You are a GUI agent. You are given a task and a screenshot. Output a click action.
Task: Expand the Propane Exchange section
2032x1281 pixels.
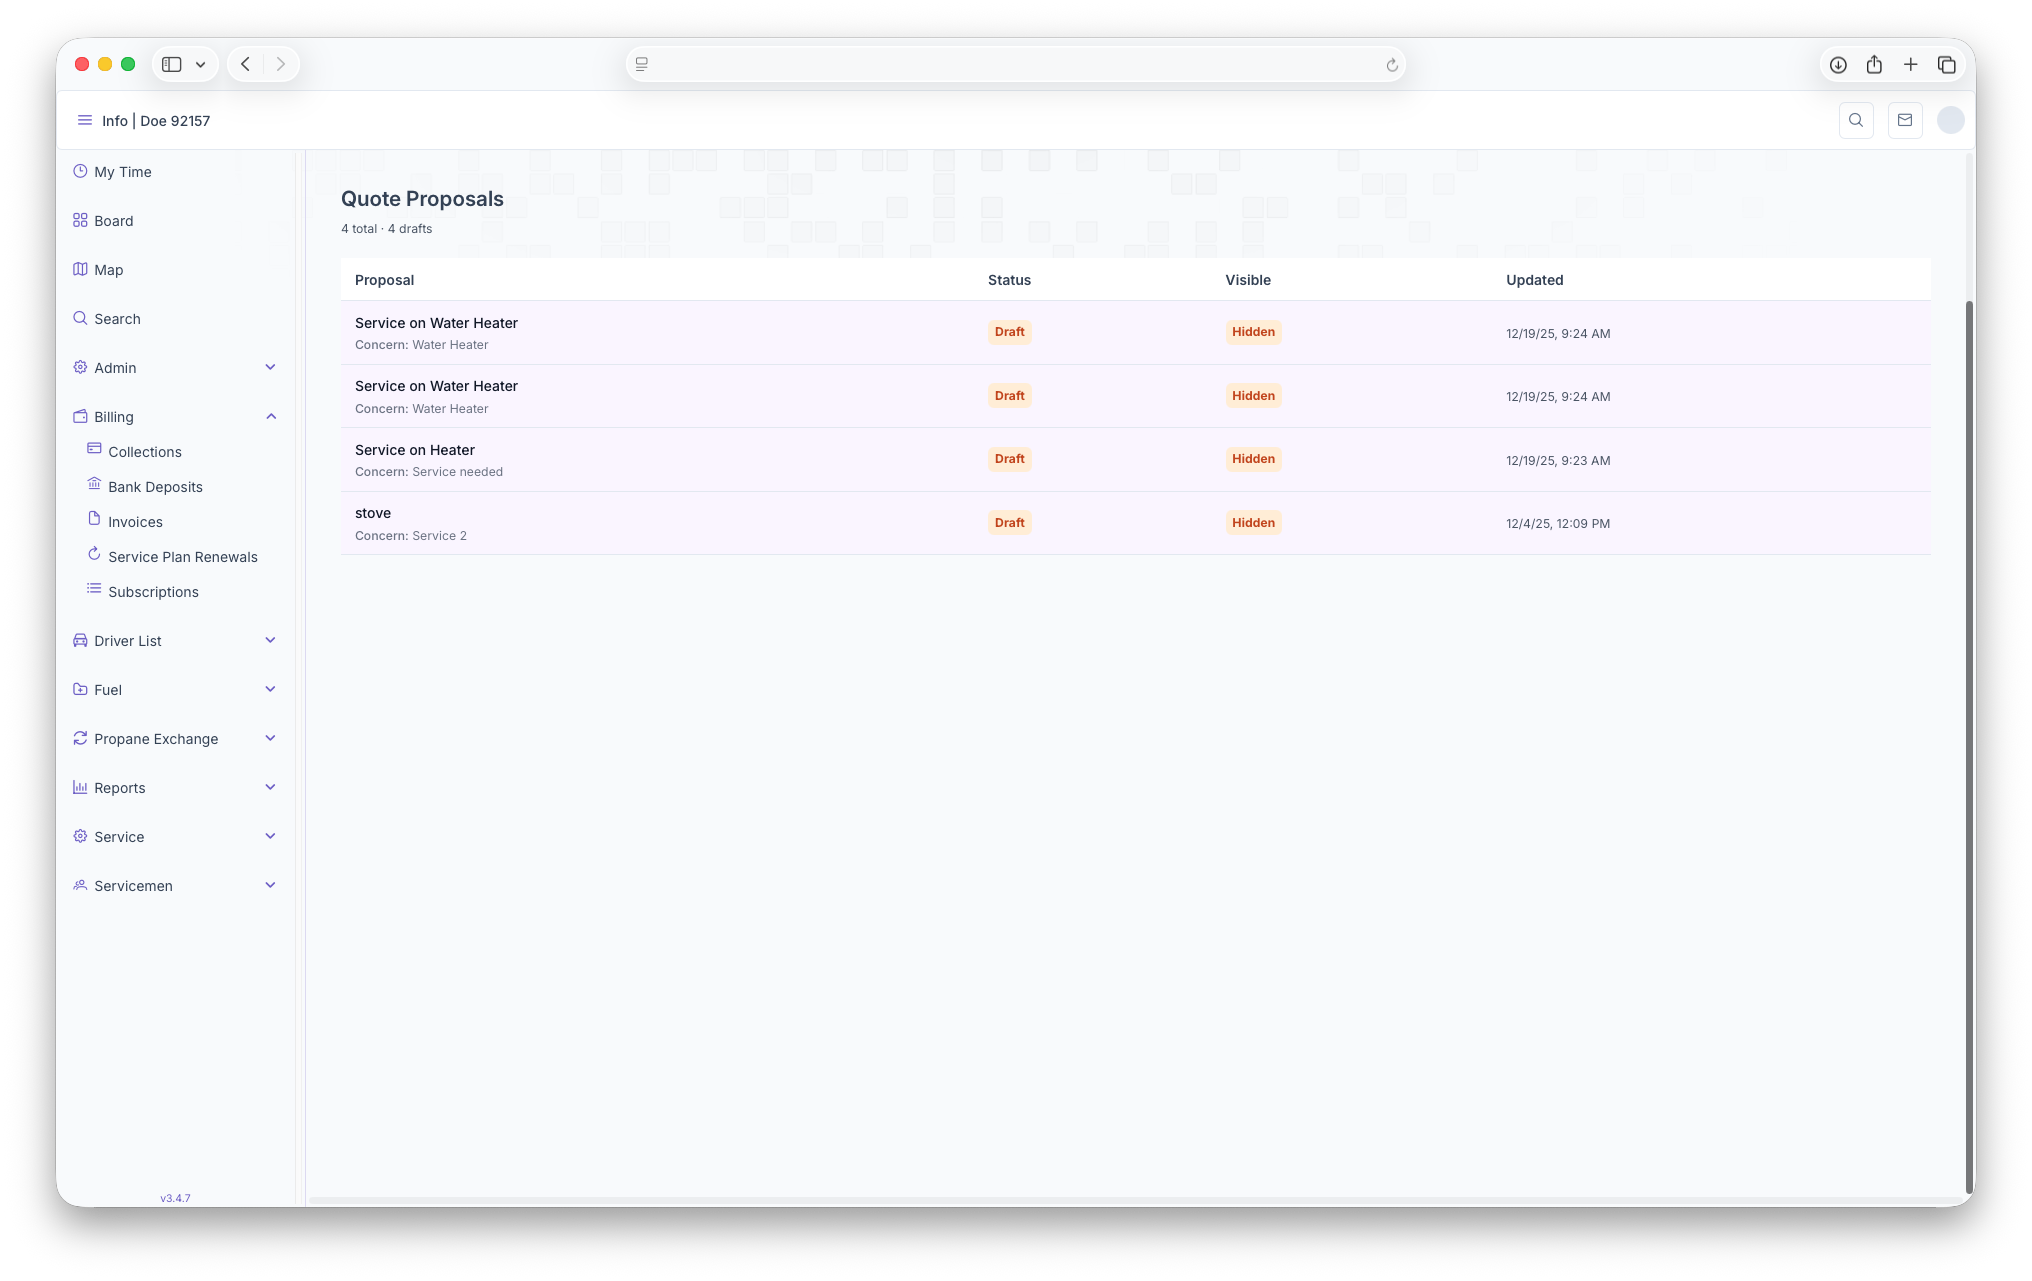click(x=270, y=739)
